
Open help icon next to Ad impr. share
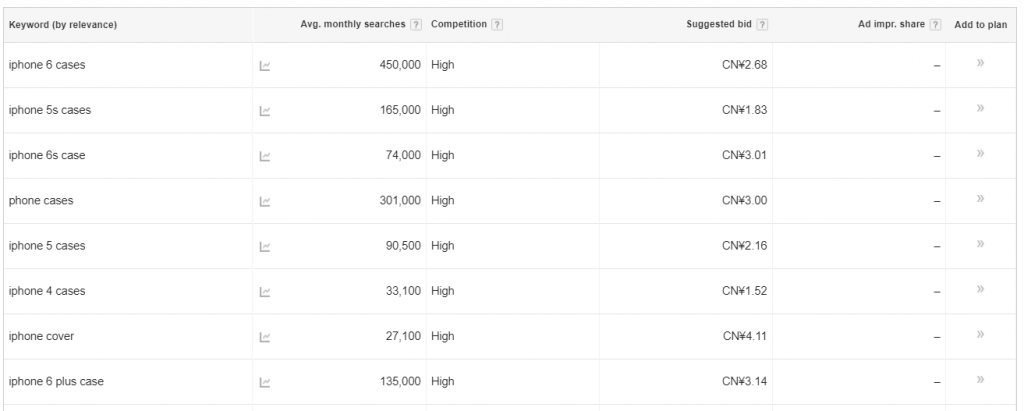pos(937,24)
